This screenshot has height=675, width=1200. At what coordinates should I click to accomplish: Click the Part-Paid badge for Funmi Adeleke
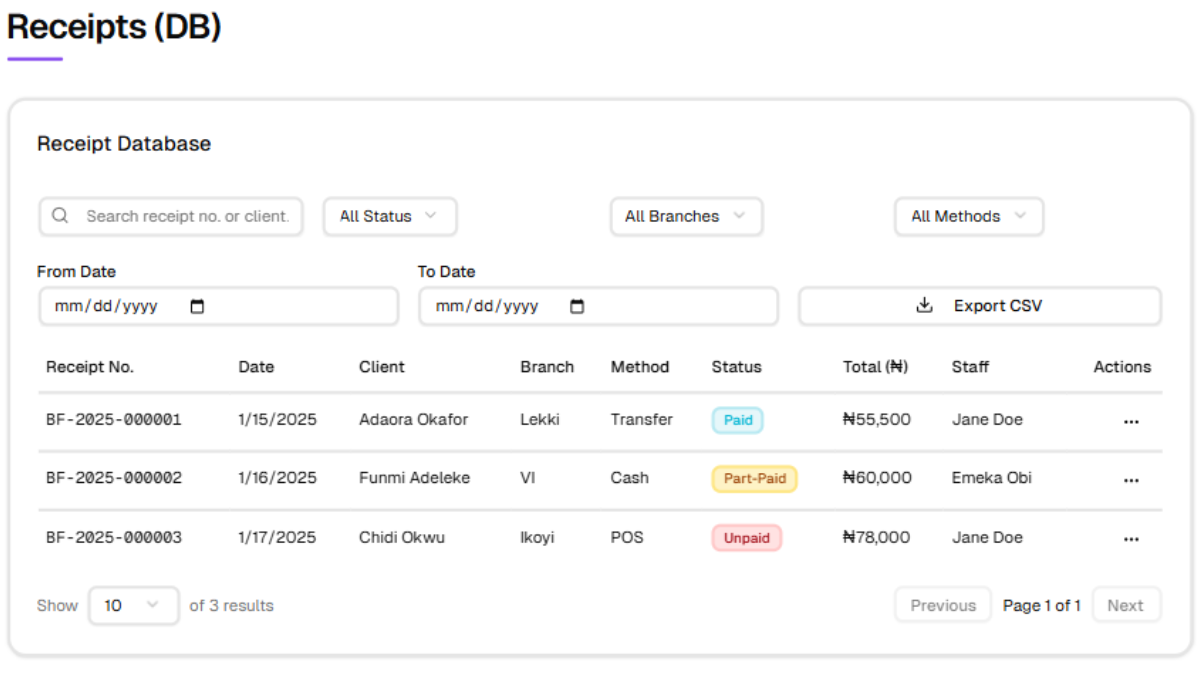754,479
